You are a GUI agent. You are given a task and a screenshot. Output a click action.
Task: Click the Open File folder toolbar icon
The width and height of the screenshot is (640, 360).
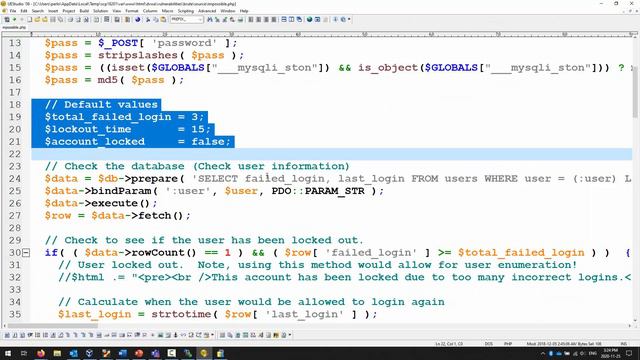coord(37,19)
